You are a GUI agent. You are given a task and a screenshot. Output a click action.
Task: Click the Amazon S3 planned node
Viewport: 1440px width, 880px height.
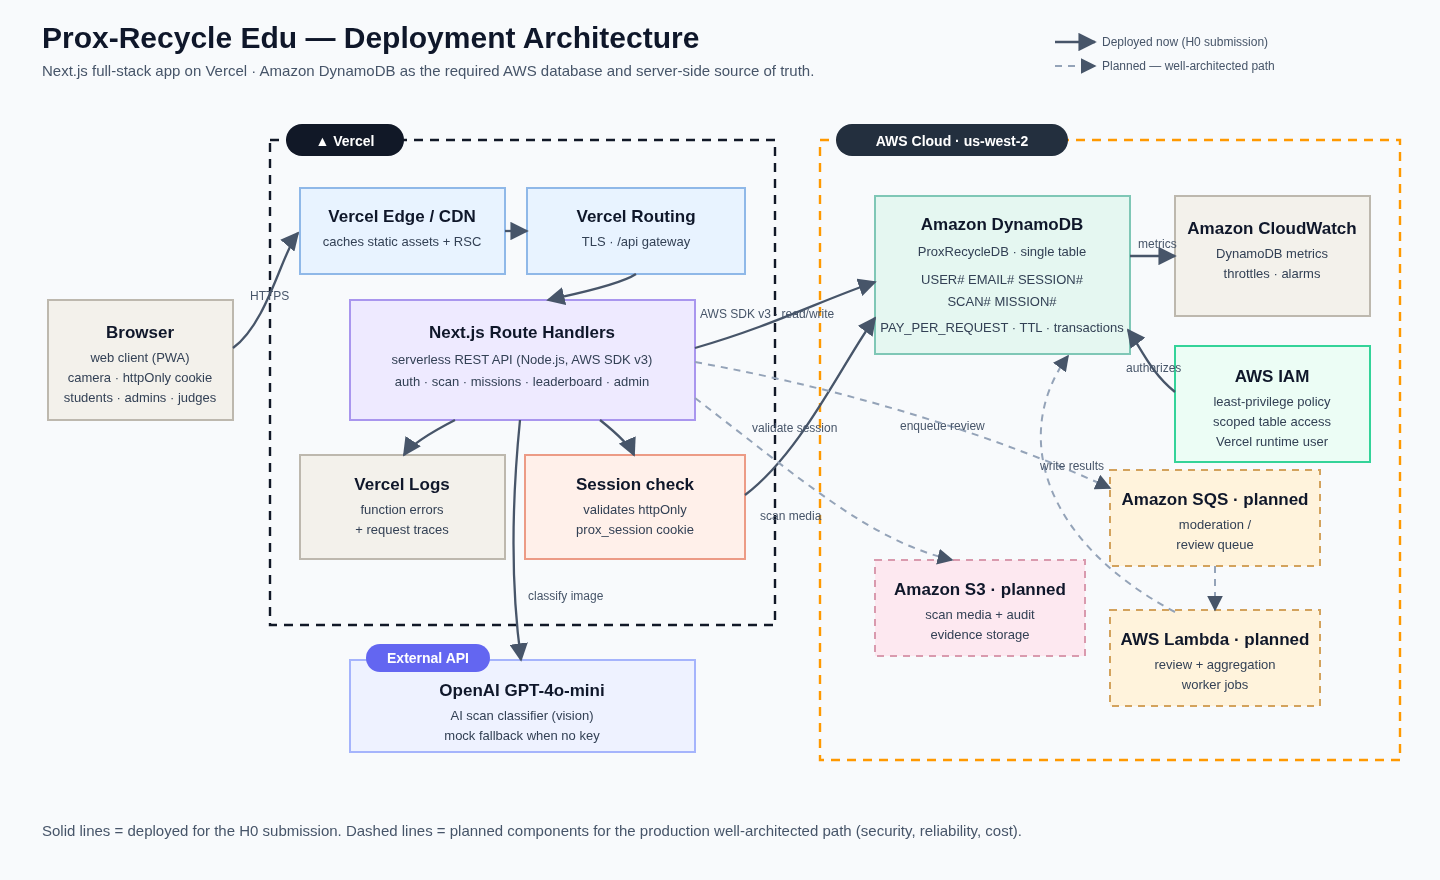(x=980, y=608)
